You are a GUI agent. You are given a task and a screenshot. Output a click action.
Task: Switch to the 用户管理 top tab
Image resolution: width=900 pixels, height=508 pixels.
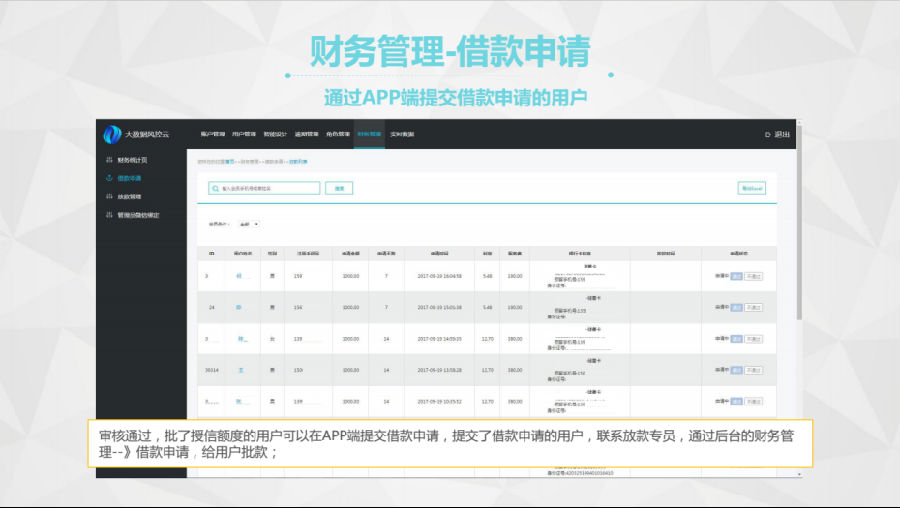pos(244,134)
